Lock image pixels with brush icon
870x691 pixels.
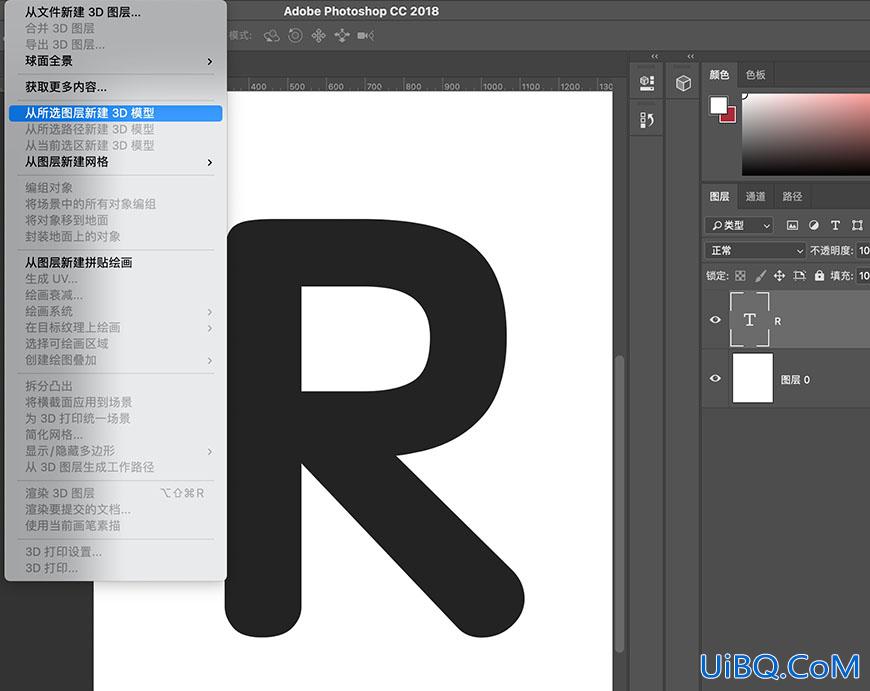[760, 275]
